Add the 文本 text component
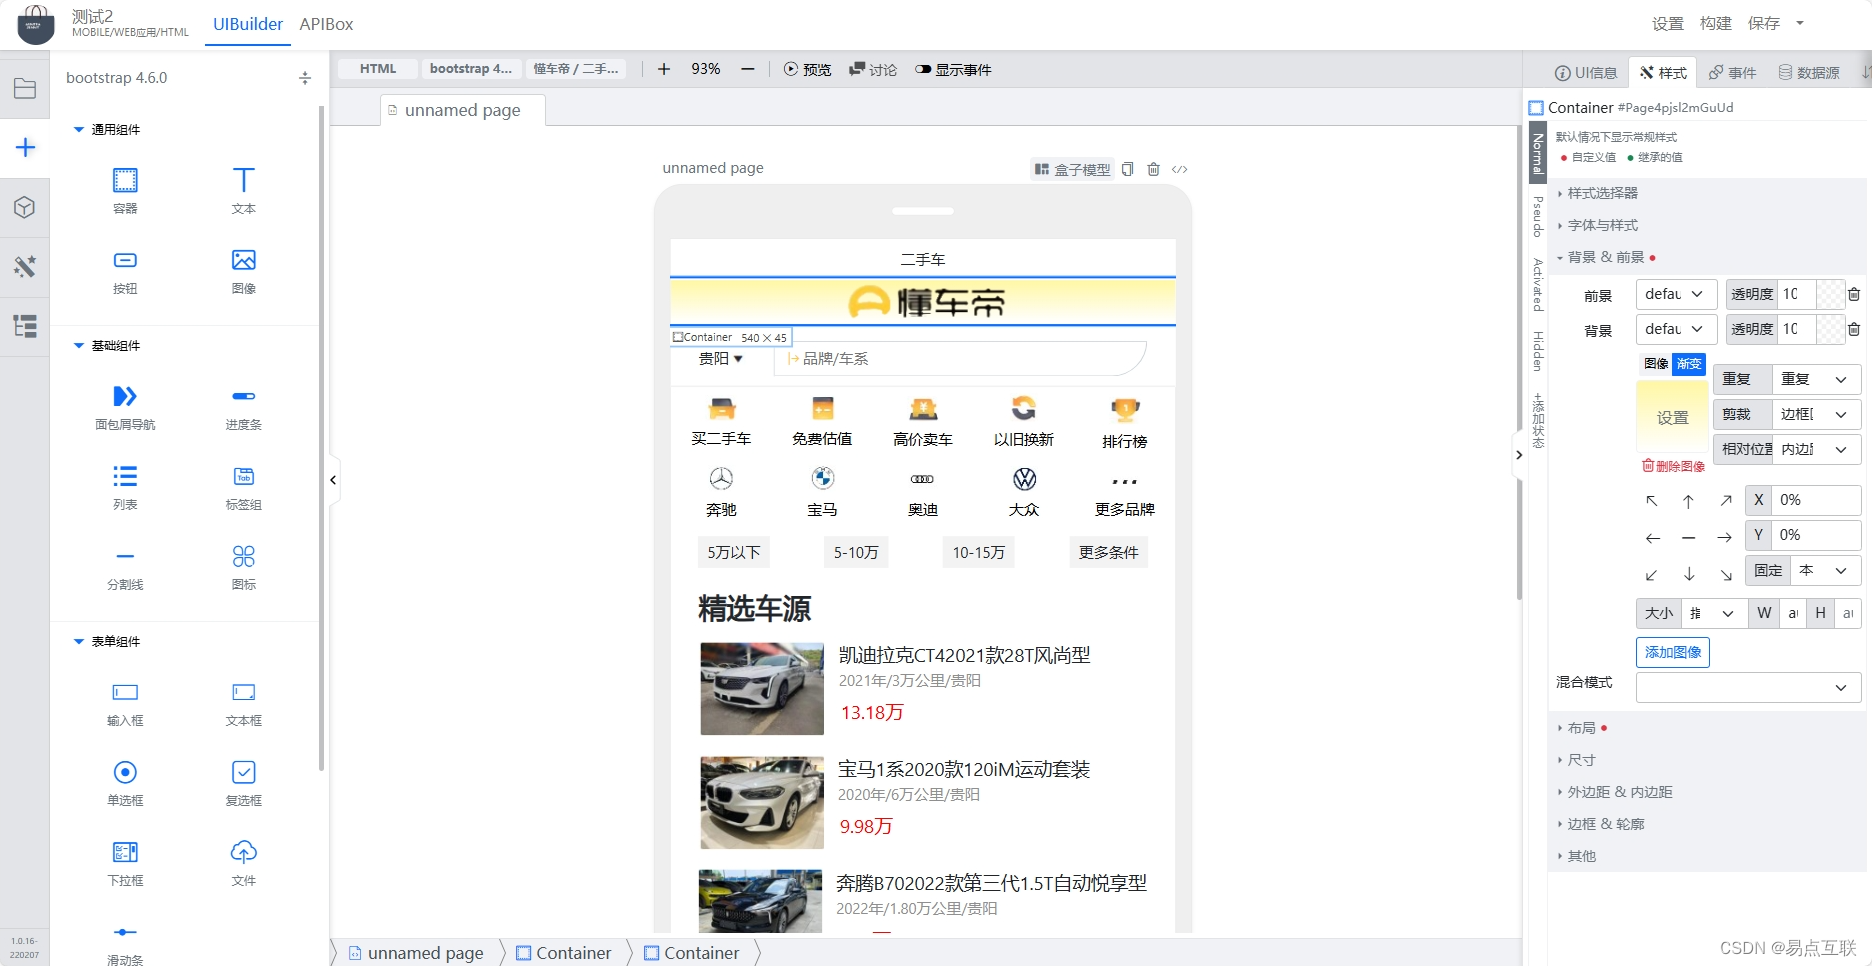This screenshot has height=966, width=1872. (x=244, y=190)
